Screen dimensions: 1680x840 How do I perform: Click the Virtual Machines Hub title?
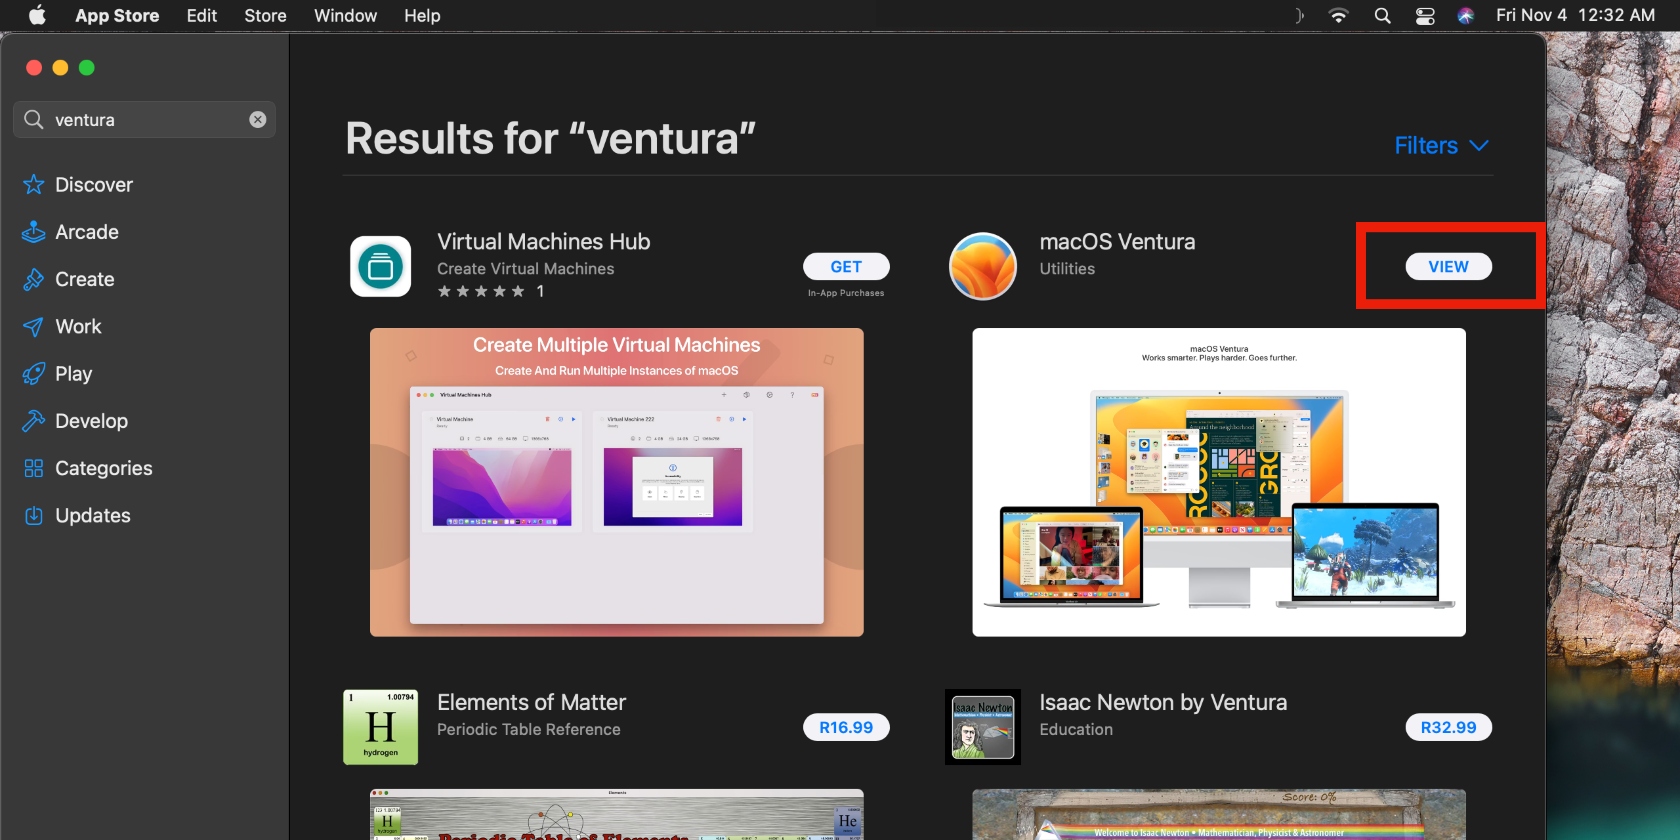pyautogui.click(x=544, y=242)
